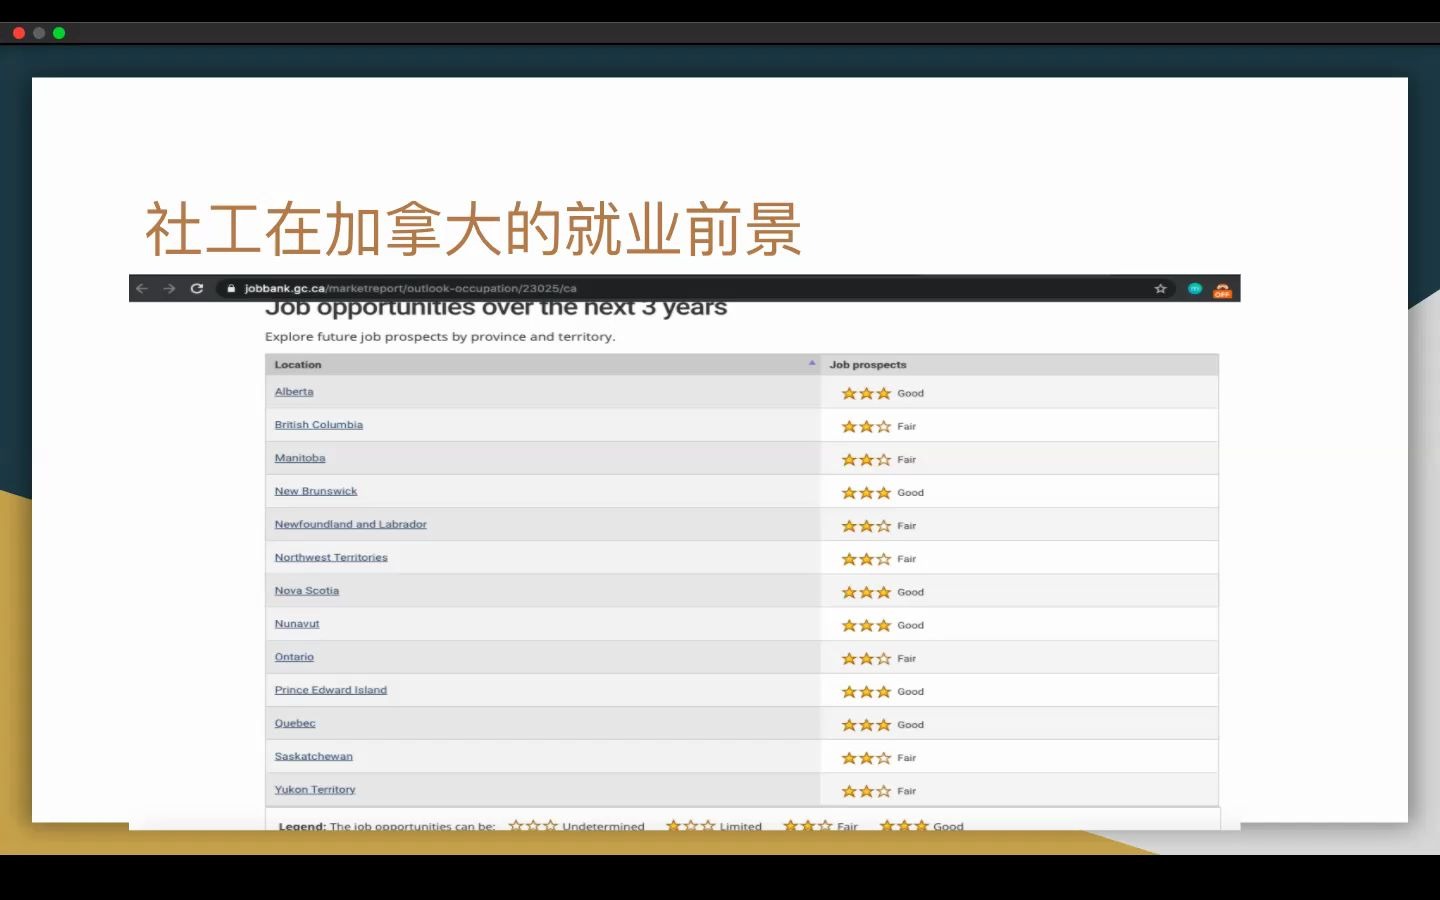Click the star rating in Saskatchewan row
The image size is (1440, 900).
point(866,758)
